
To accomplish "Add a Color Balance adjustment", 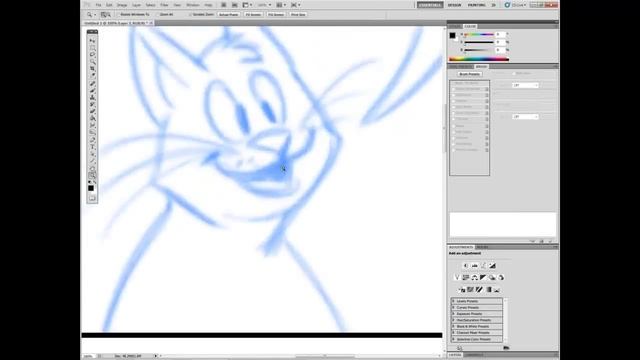I will click(474, 278).
